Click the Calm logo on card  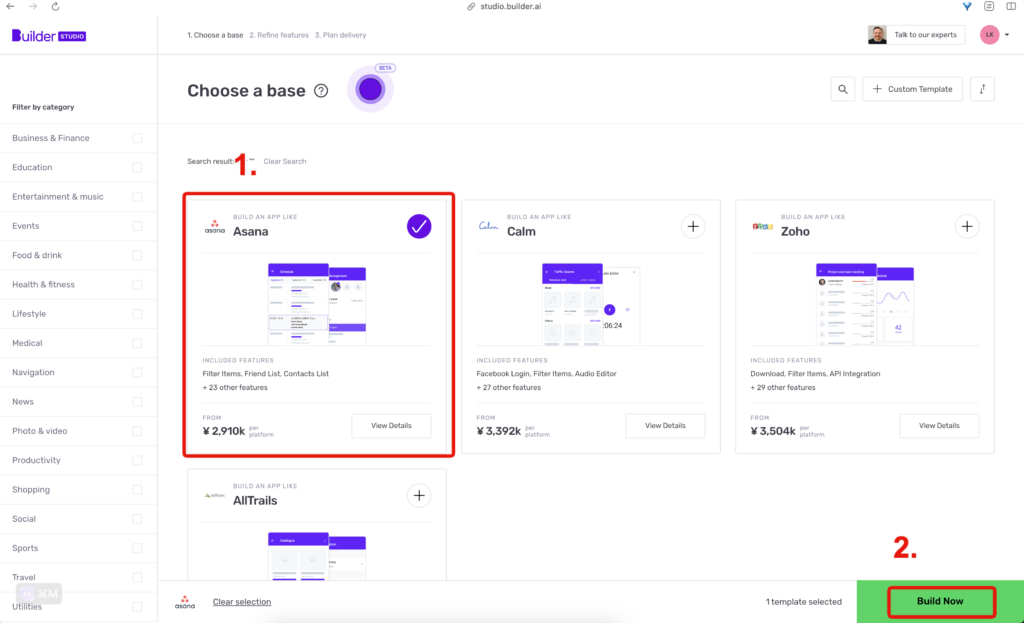click(488, 227)
